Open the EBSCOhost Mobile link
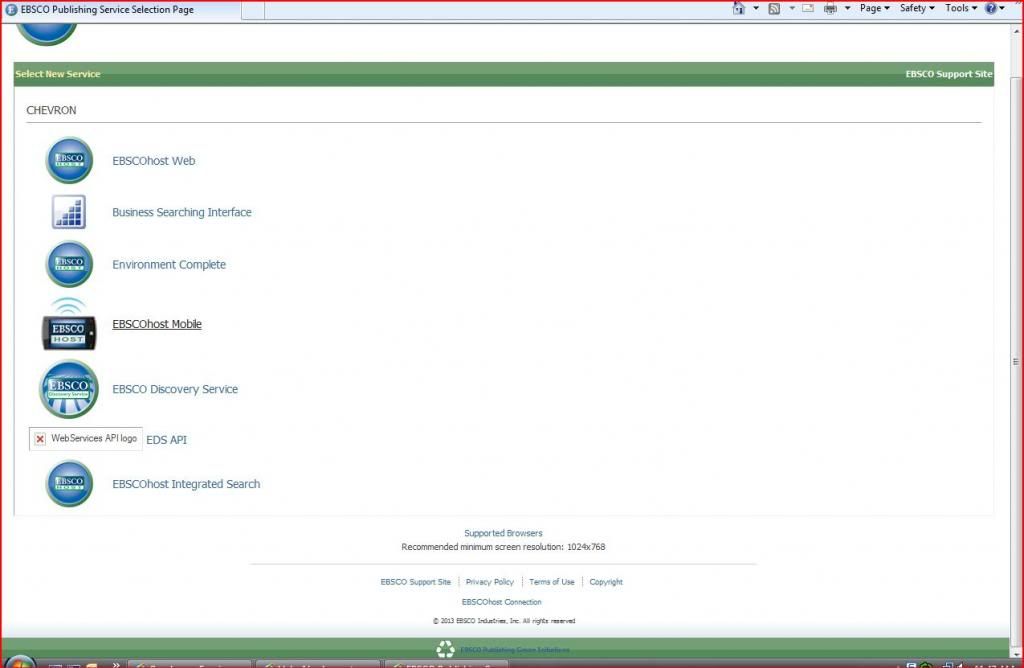This screenshot has width=1024, height=668. click(157, 324)
